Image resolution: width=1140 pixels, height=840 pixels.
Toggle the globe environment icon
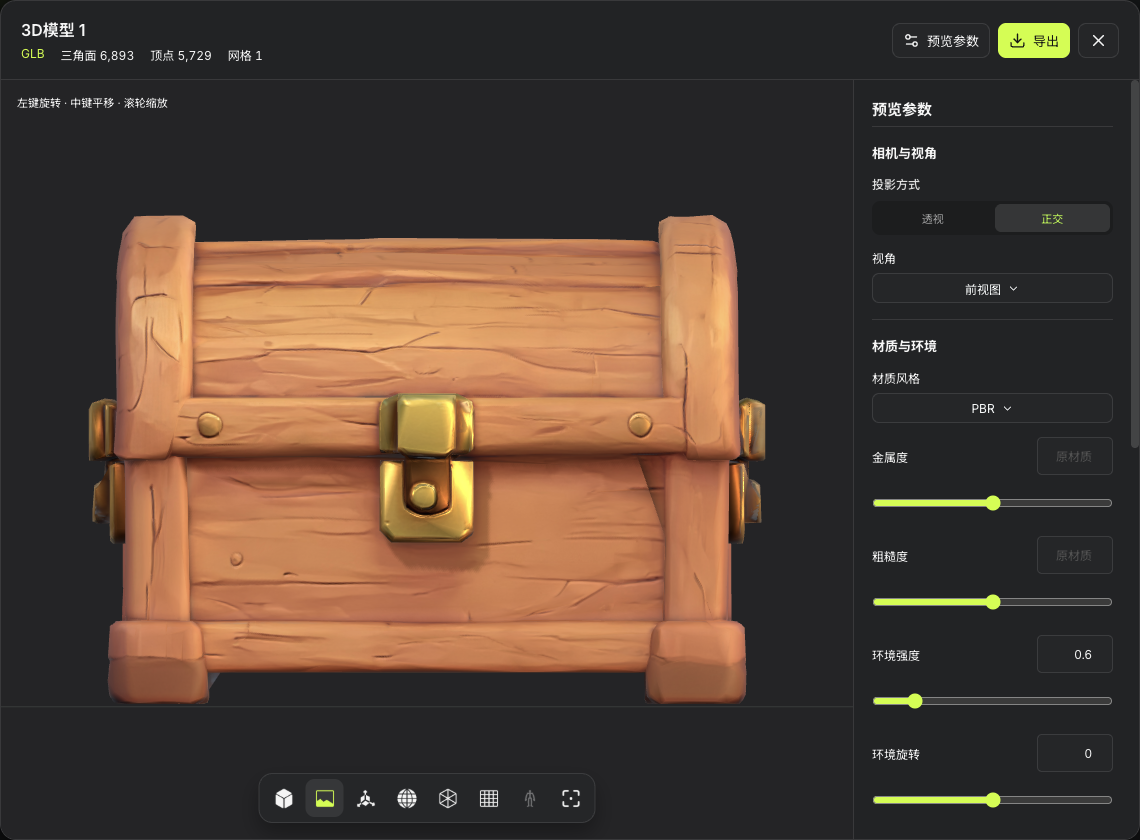pos(407,799)
